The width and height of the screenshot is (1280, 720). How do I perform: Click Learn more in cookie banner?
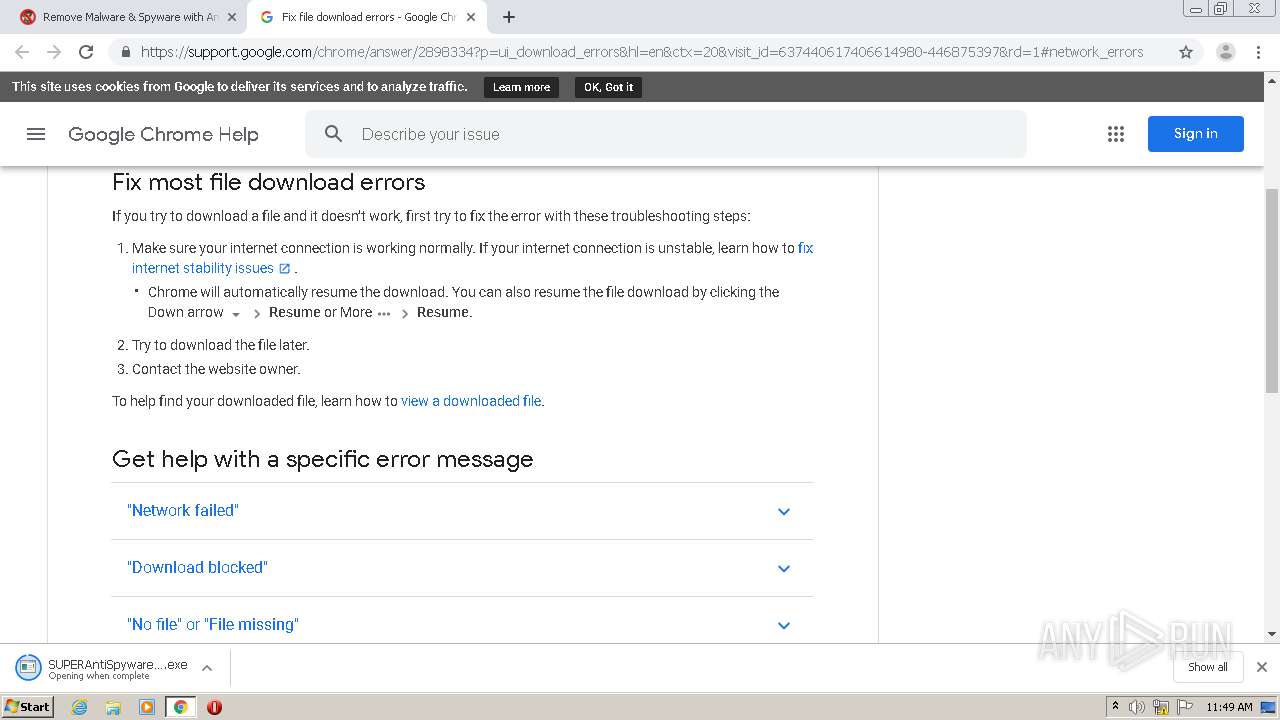click(x=521, y=87)
